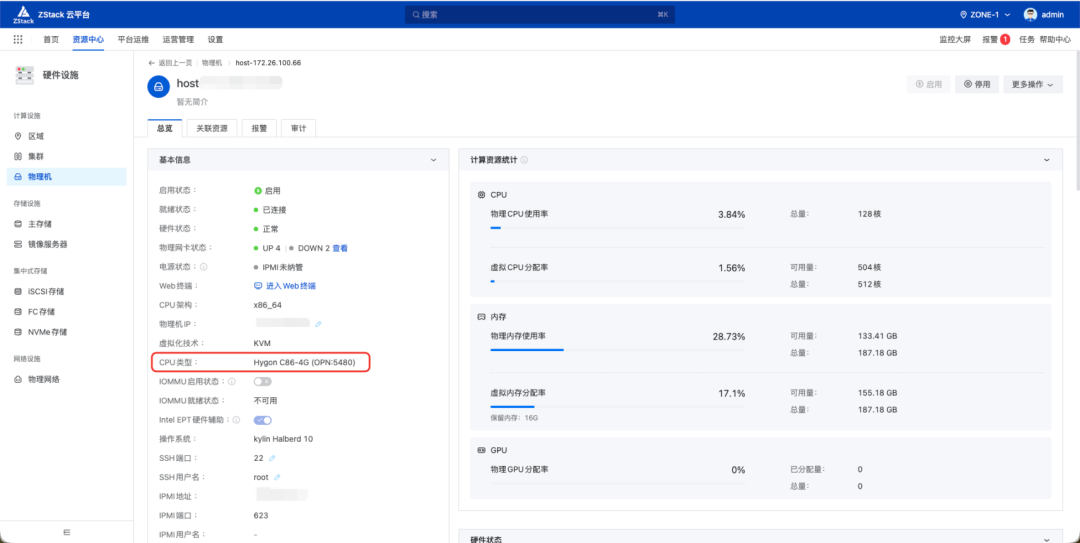
Task: Toggle the IOMMU启用状态 switch
Action: [263, 381]
